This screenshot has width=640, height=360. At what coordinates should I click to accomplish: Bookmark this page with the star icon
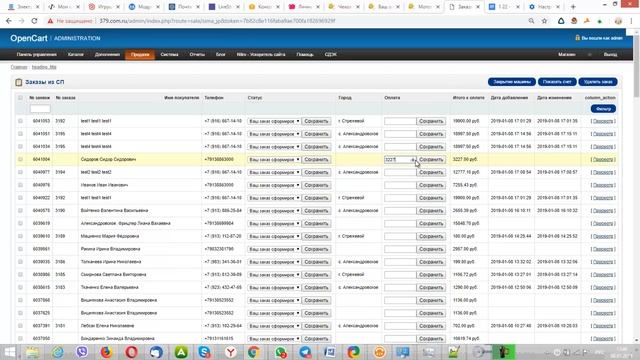click(544, 21)
